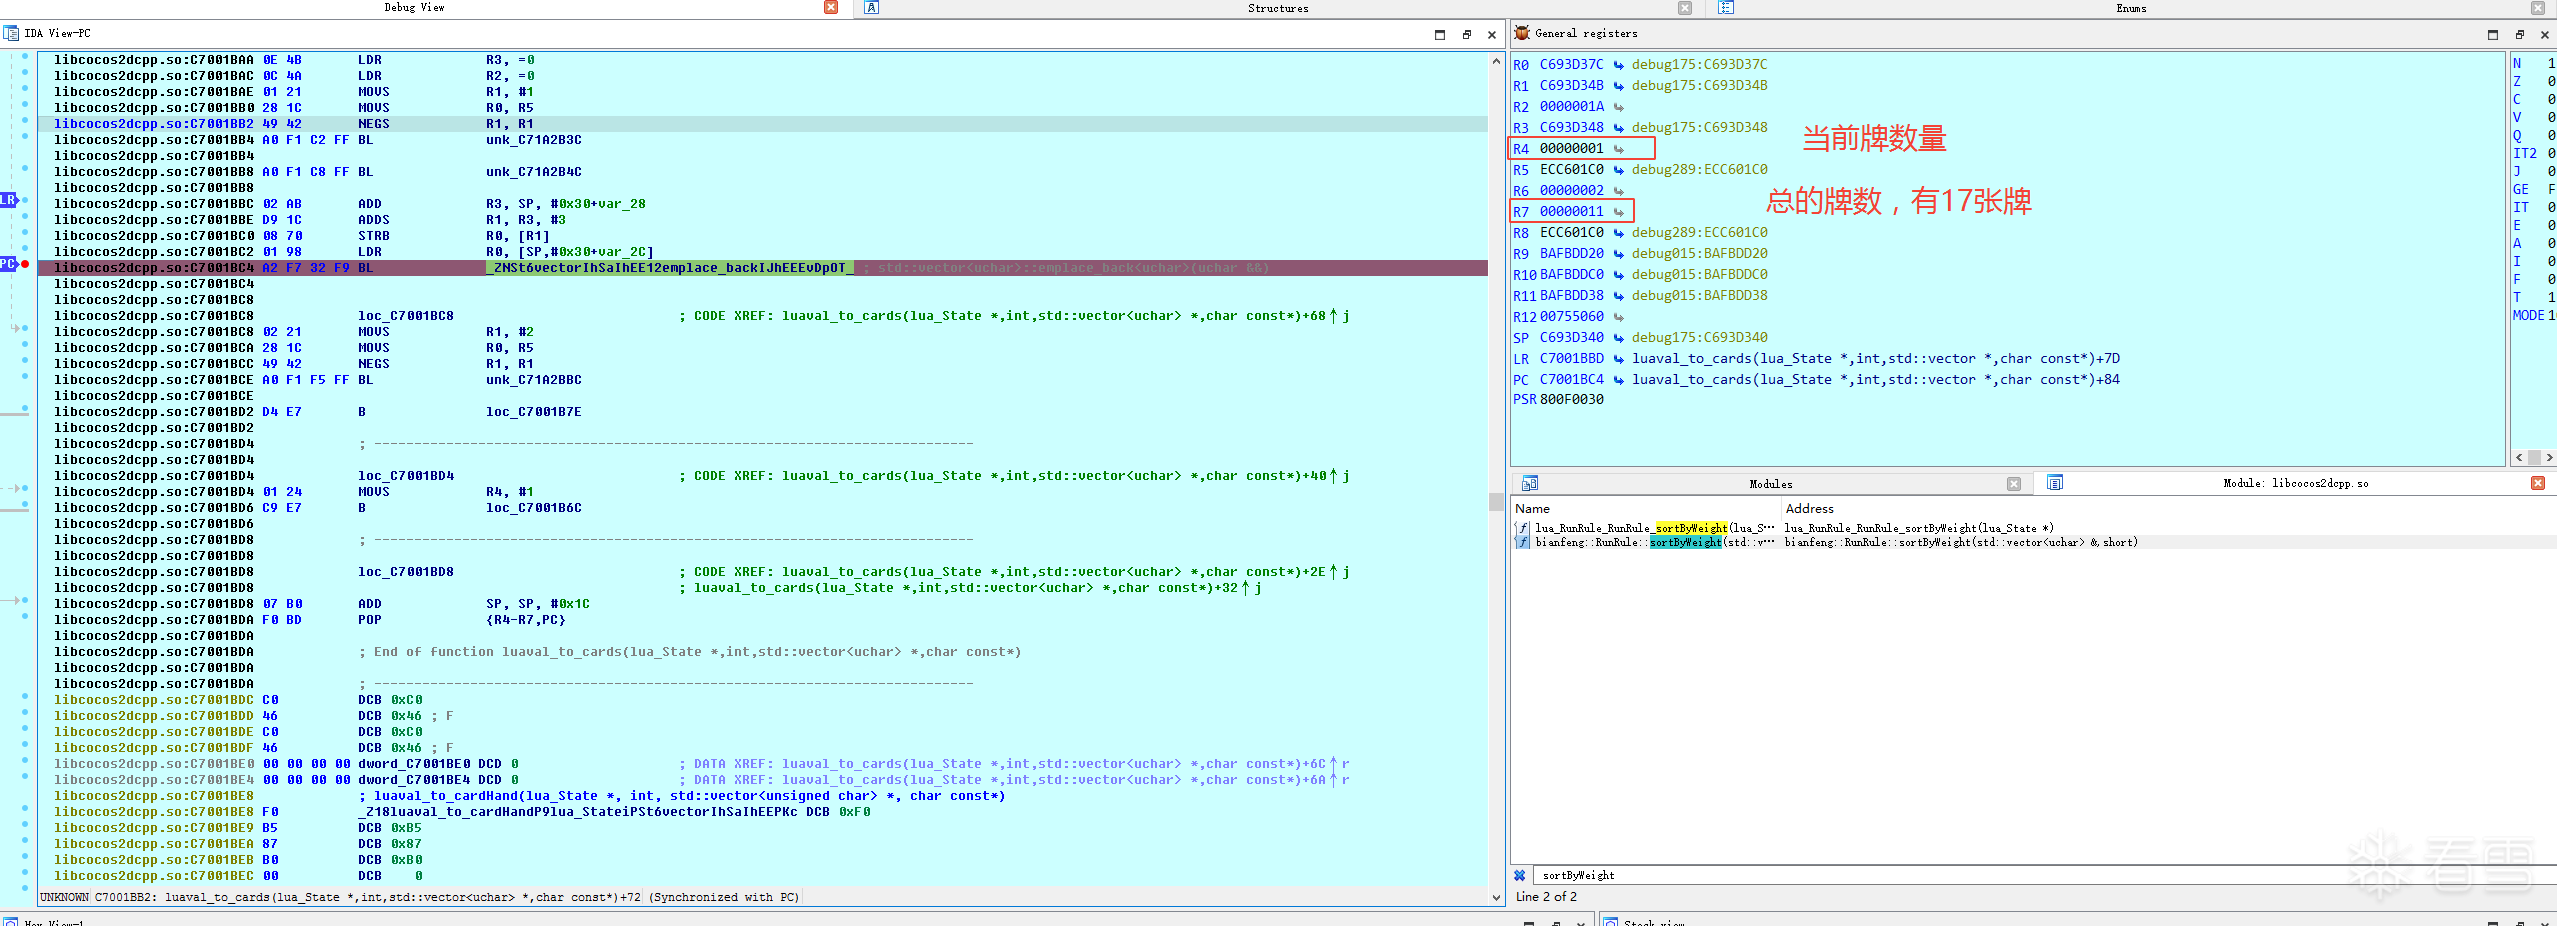Close the Enums tab
2557x926 pixels.
coord(2538,8)
